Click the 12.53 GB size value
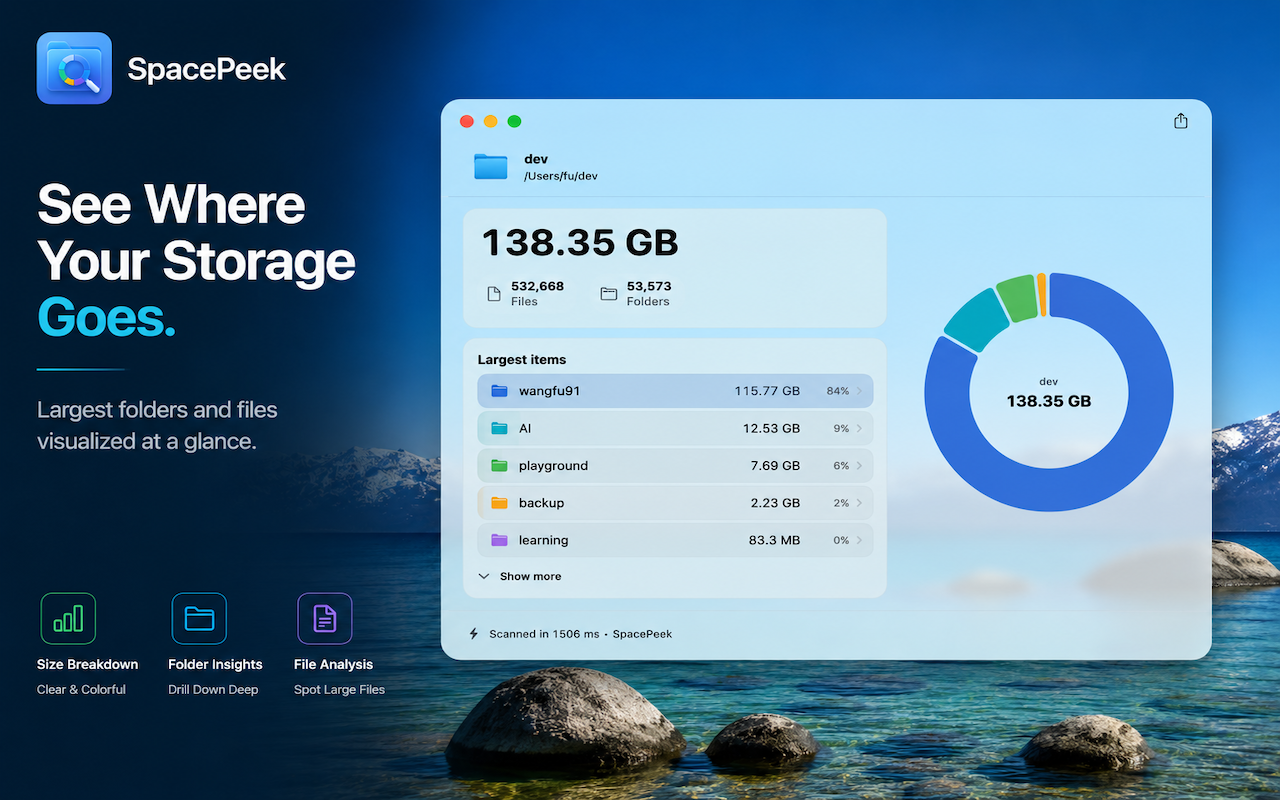 [771, 428]
